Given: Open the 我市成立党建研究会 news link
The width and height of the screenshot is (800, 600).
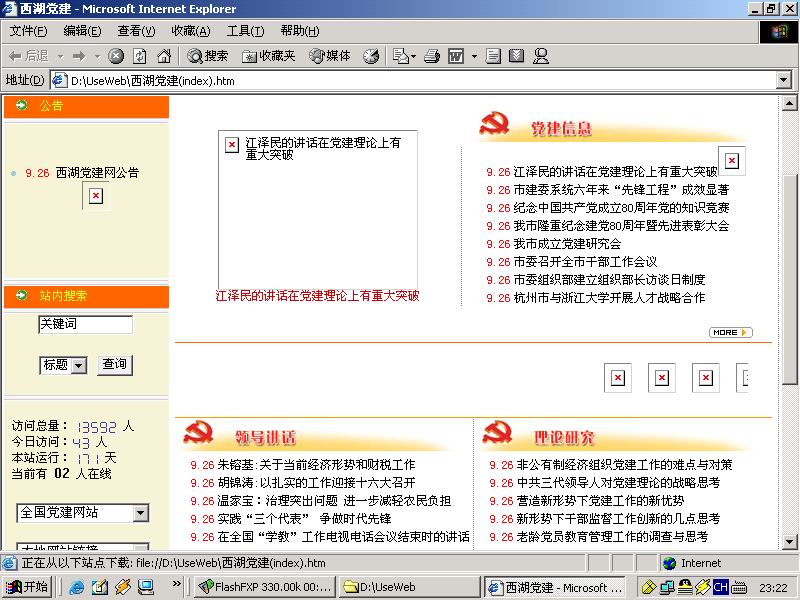Looking at the screenshot, I should 567,244.
